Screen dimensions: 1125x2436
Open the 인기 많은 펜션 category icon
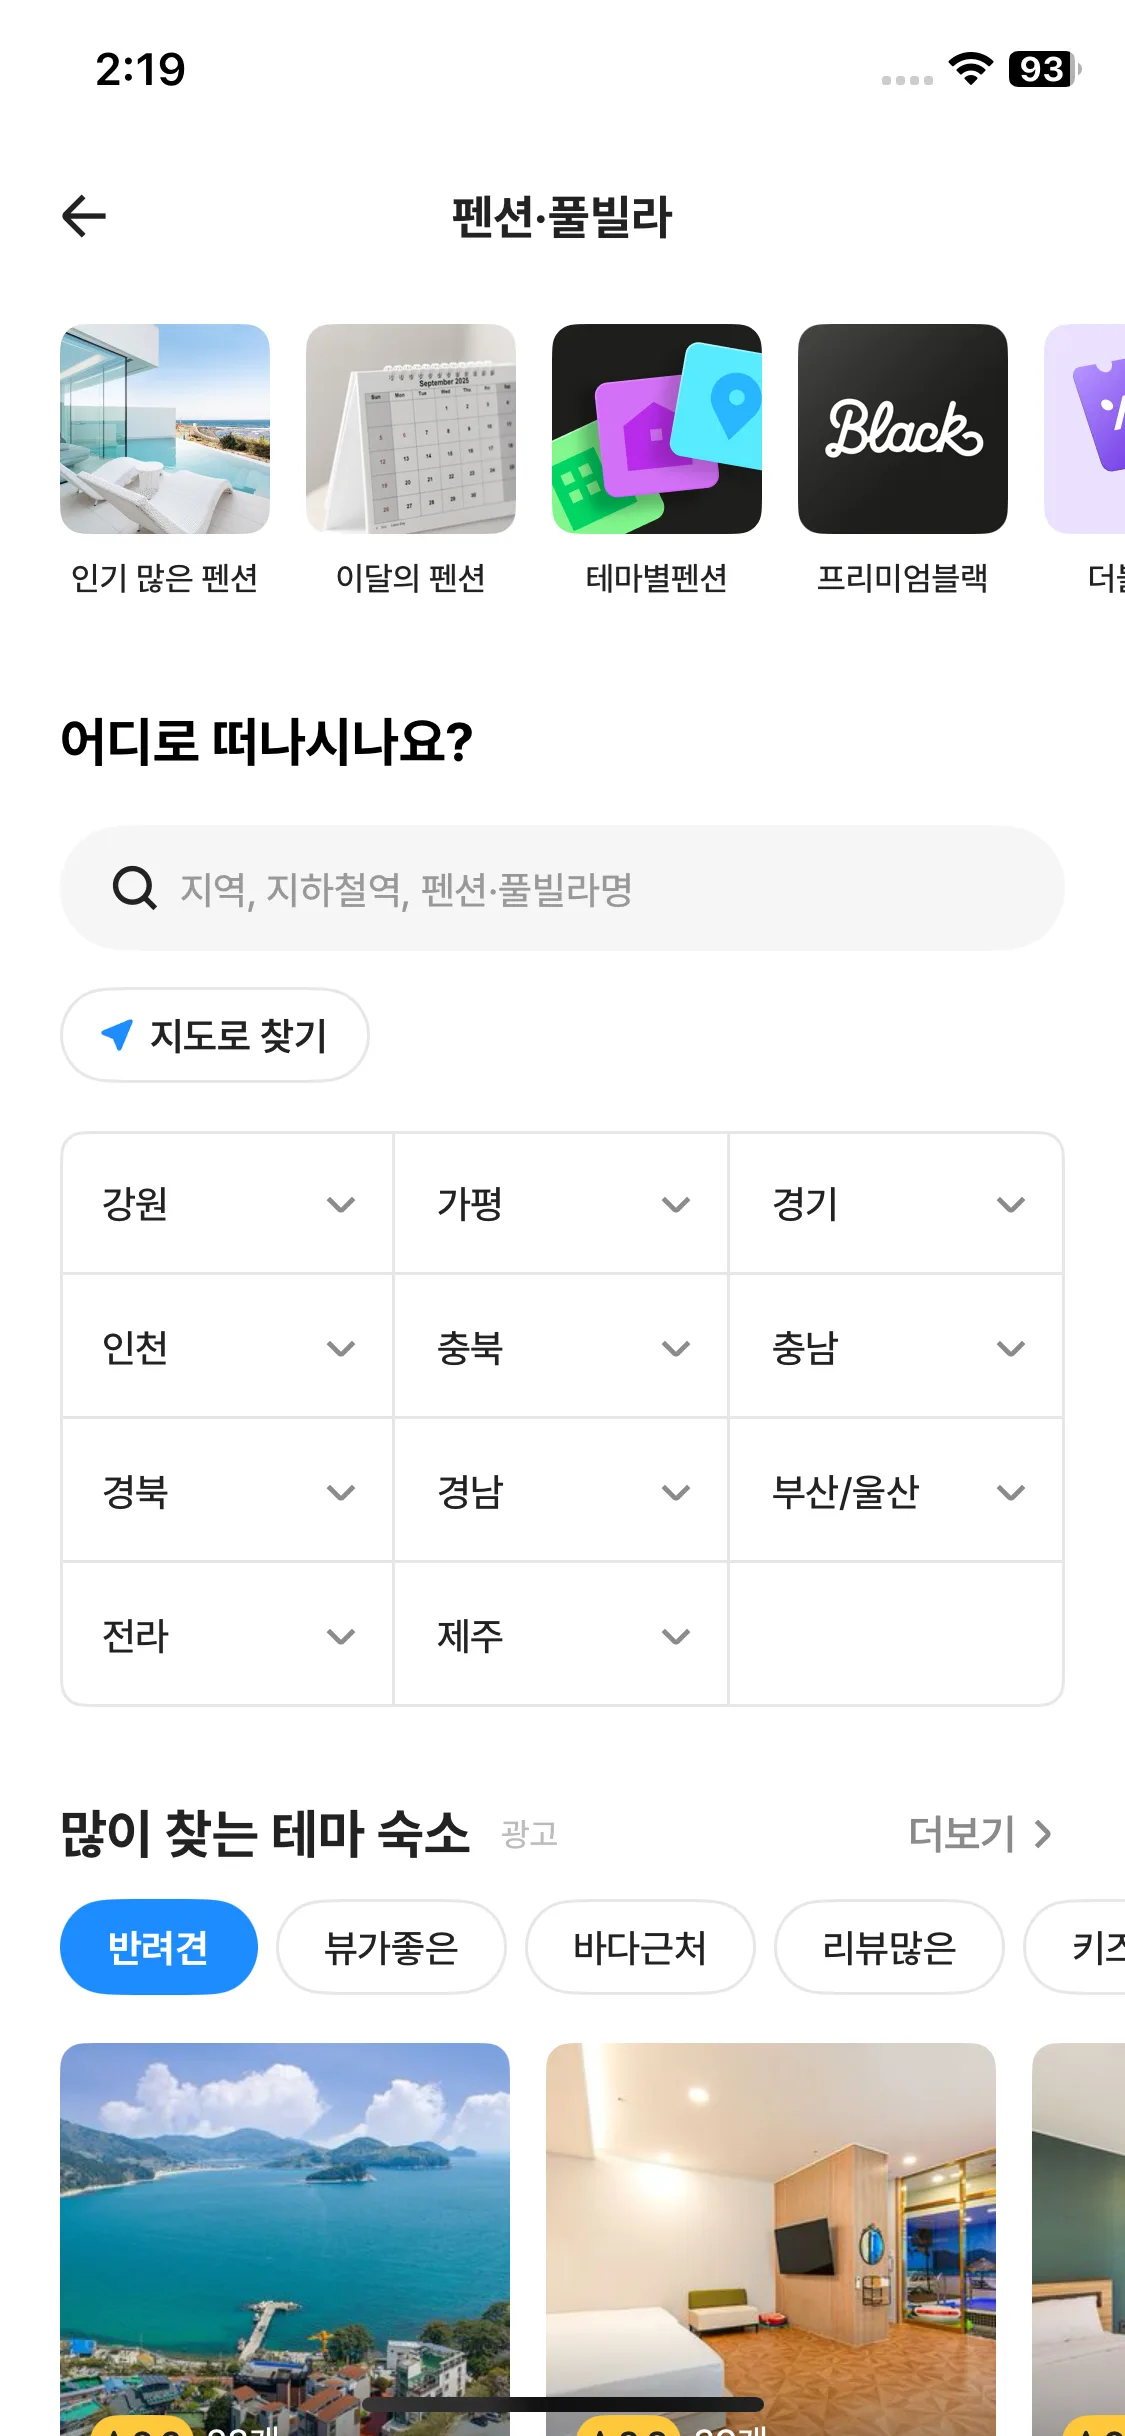coord(165,429)
